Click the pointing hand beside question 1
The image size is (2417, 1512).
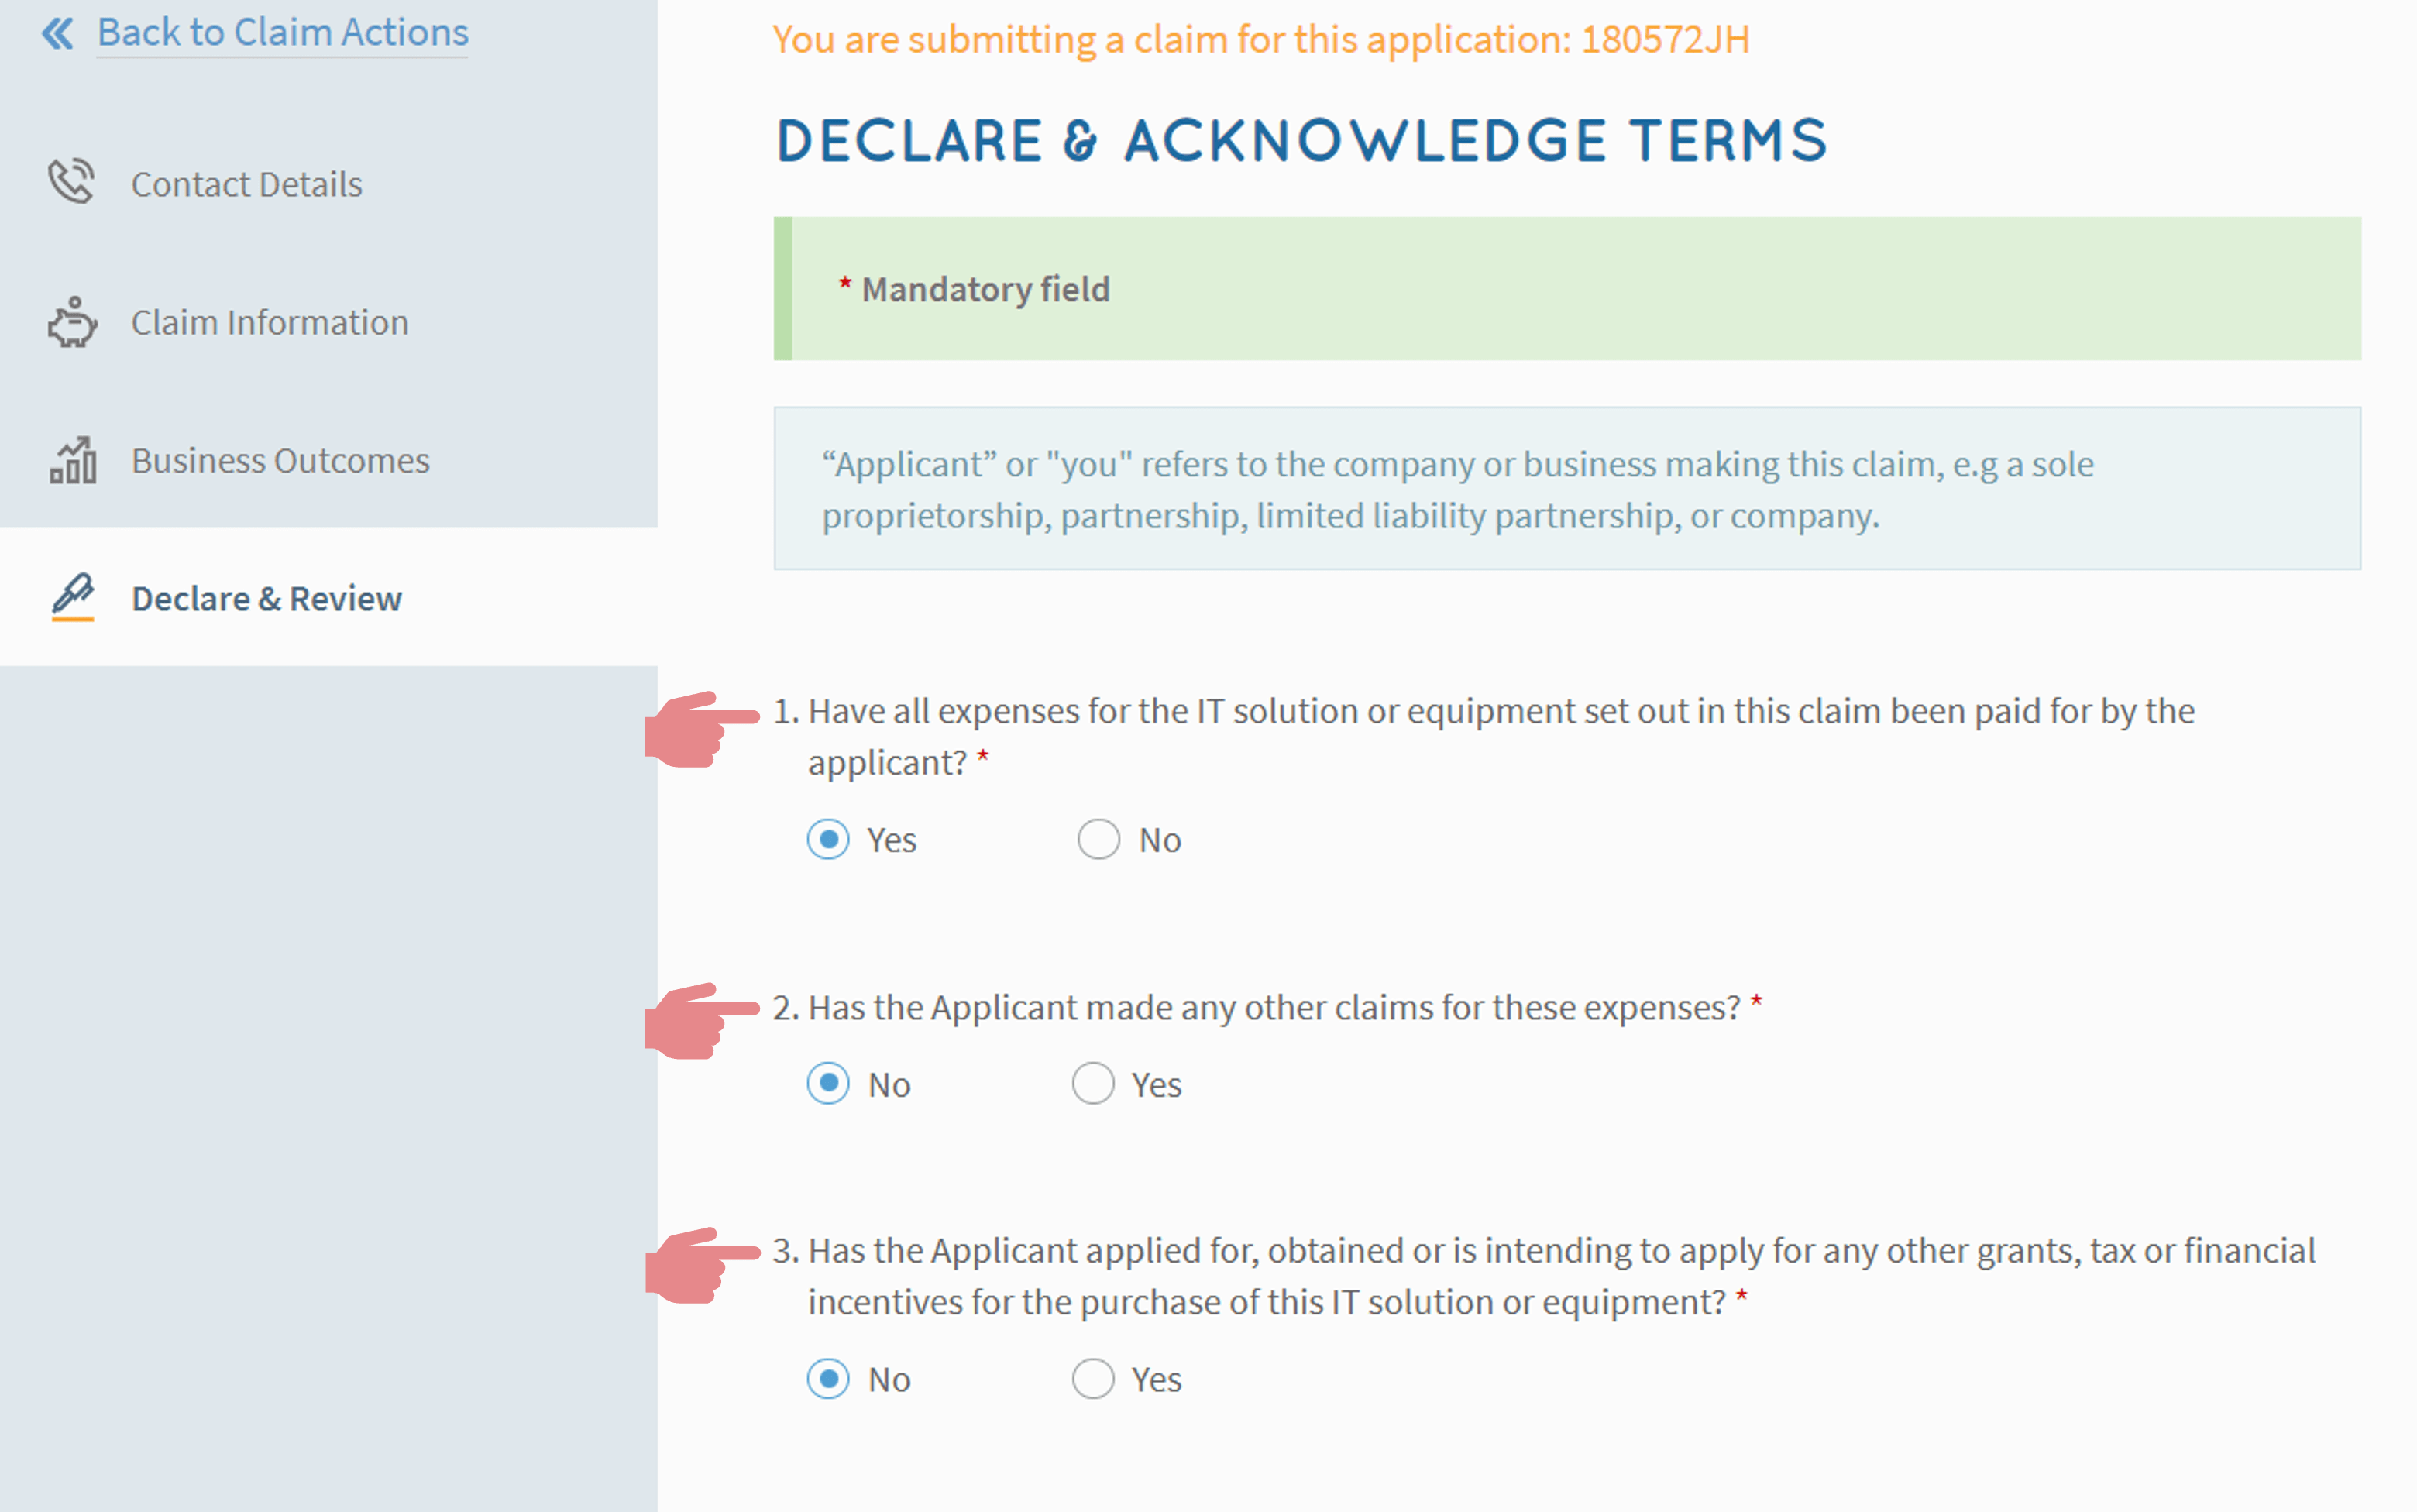[700, 729]
